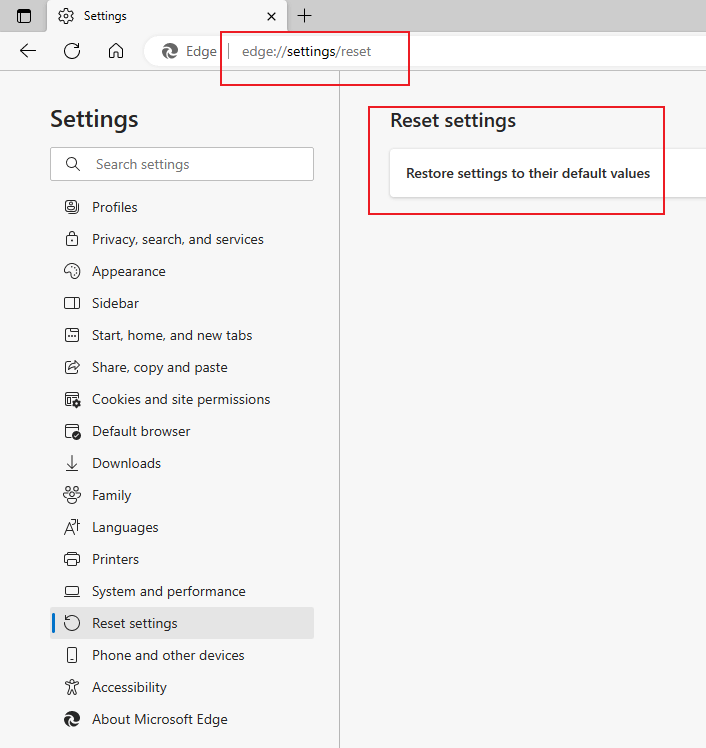Image resolution: width=706 pixels, height=748 pixels.
Task: Open Start, home, and new tabs
Action: pos(182,335)
